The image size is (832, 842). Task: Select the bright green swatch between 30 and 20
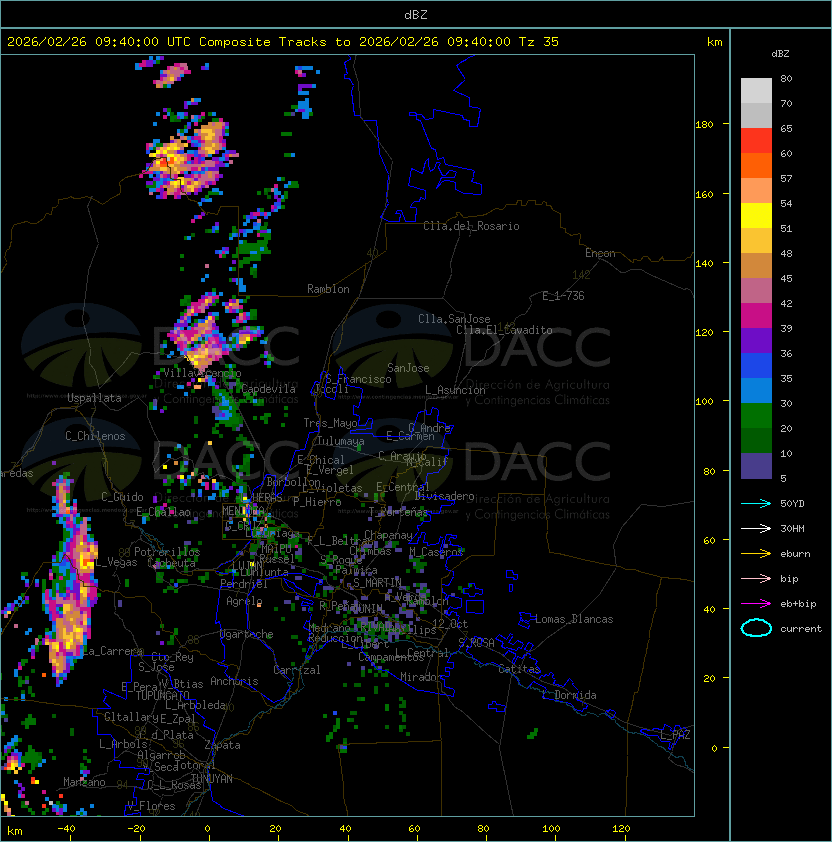pyautogui.click(x=756, y=416)
